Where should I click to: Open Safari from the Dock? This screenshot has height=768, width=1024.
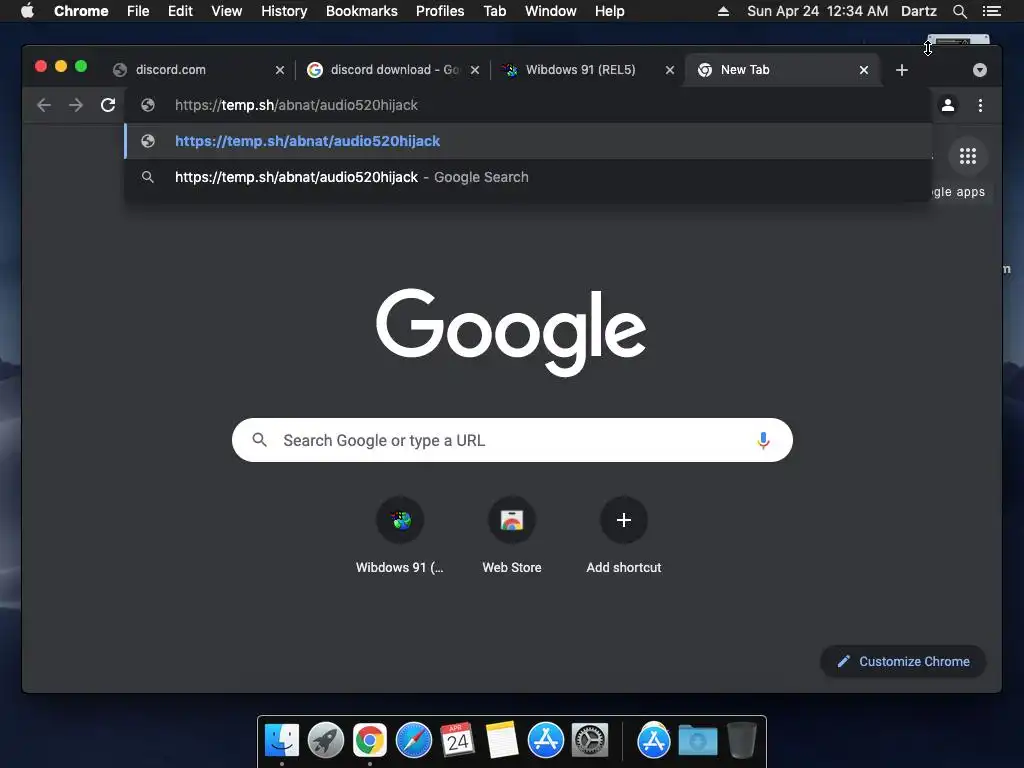coord(413,741)
